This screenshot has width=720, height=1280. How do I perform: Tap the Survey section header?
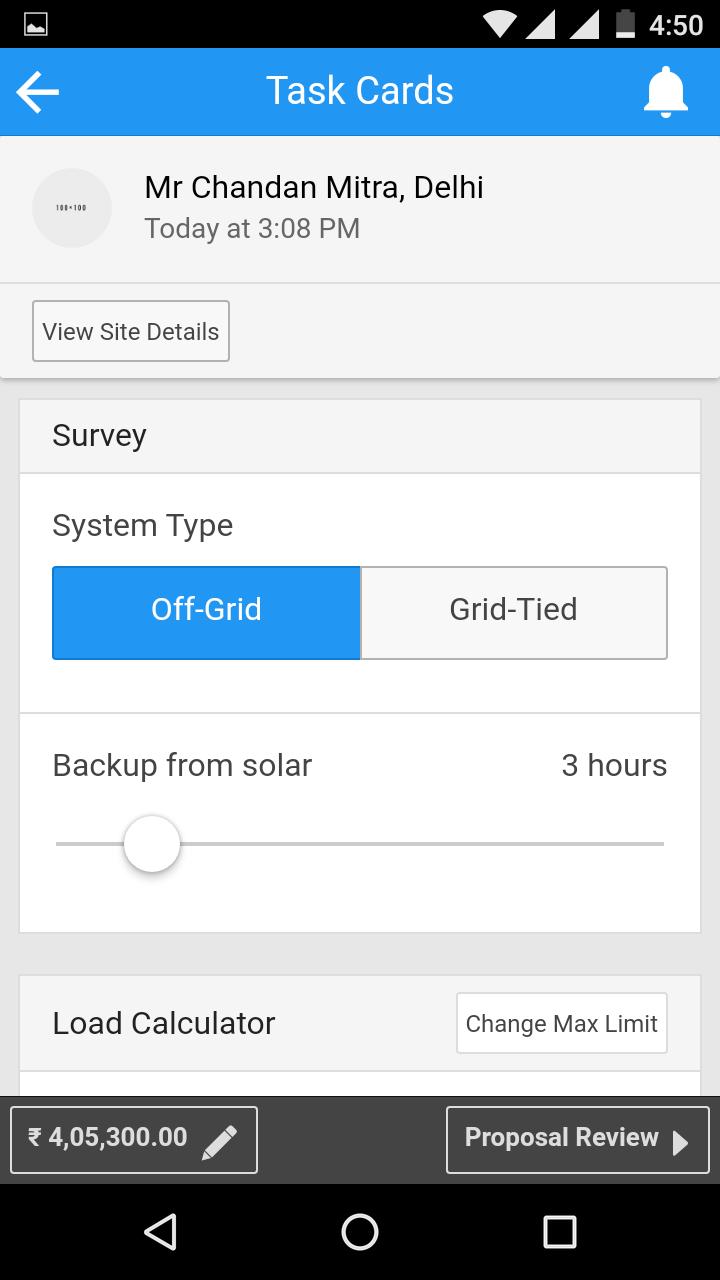coord(360,436)
